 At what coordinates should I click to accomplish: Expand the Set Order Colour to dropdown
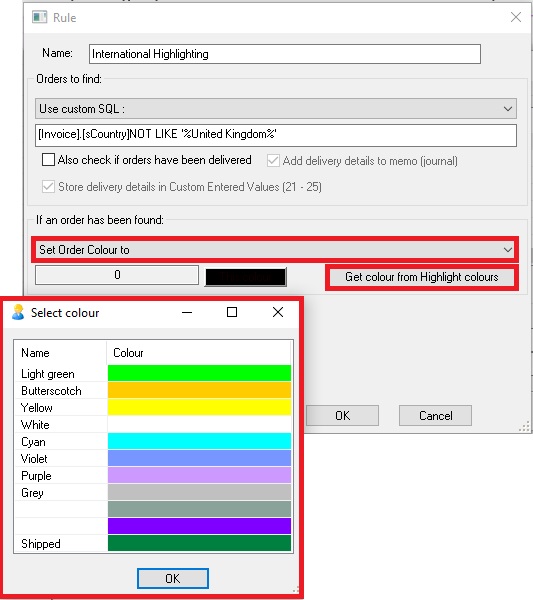(x=276, y=250)
